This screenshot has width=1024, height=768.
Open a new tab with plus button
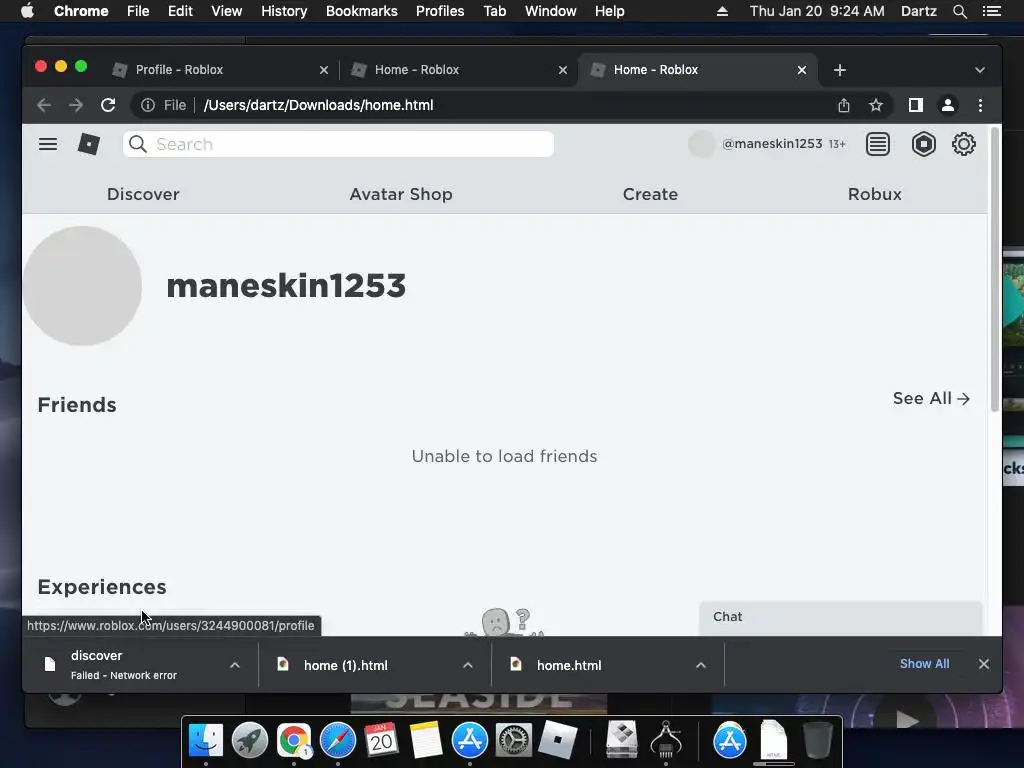(x=840, y=70)
